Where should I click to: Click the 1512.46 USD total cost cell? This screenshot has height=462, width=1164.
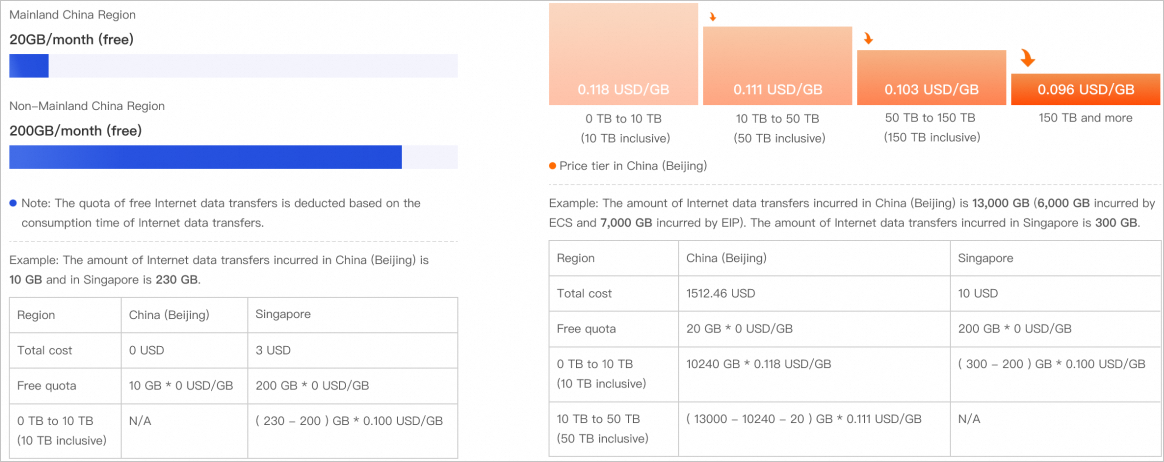click(x=814, y=293)
